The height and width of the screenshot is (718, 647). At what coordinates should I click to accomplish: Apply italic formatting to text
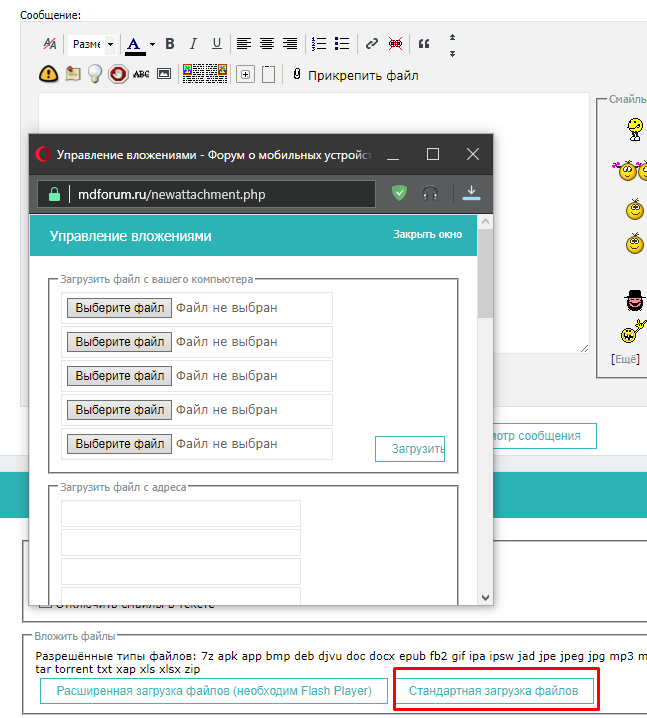[x=192, y=44]
